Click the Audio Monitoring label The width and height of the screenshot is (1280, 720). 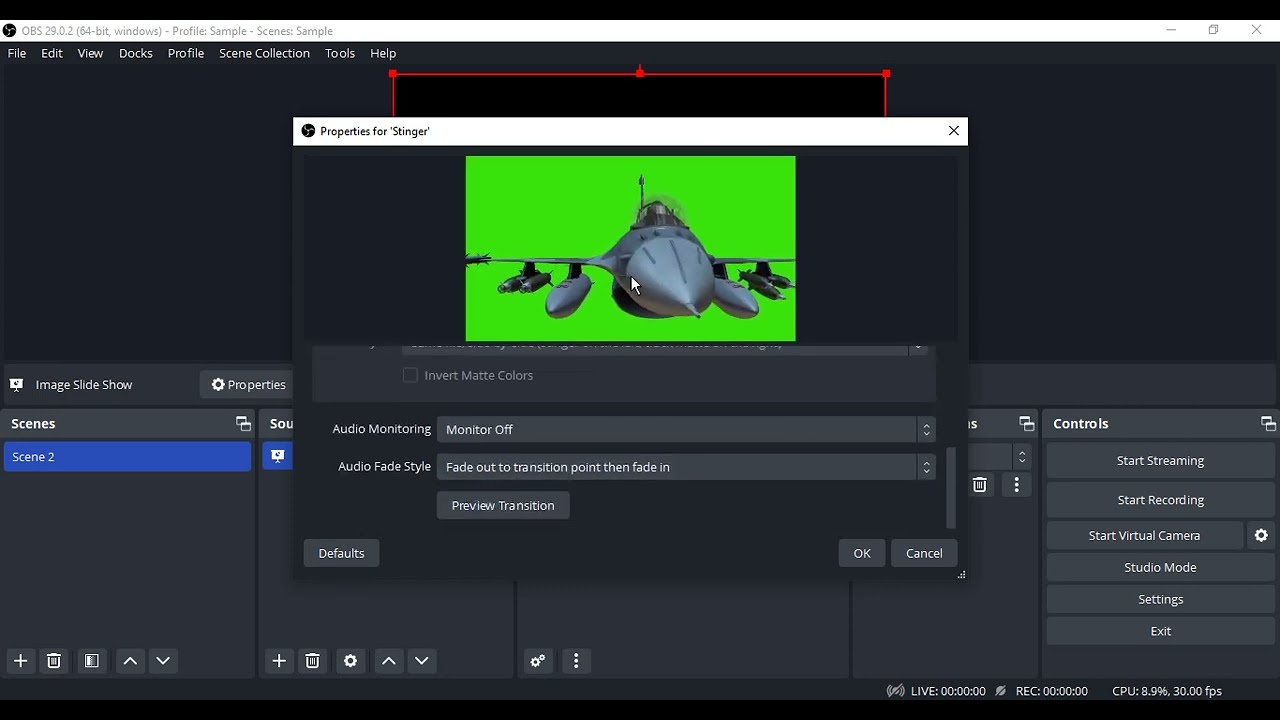[x=381, y=429]
